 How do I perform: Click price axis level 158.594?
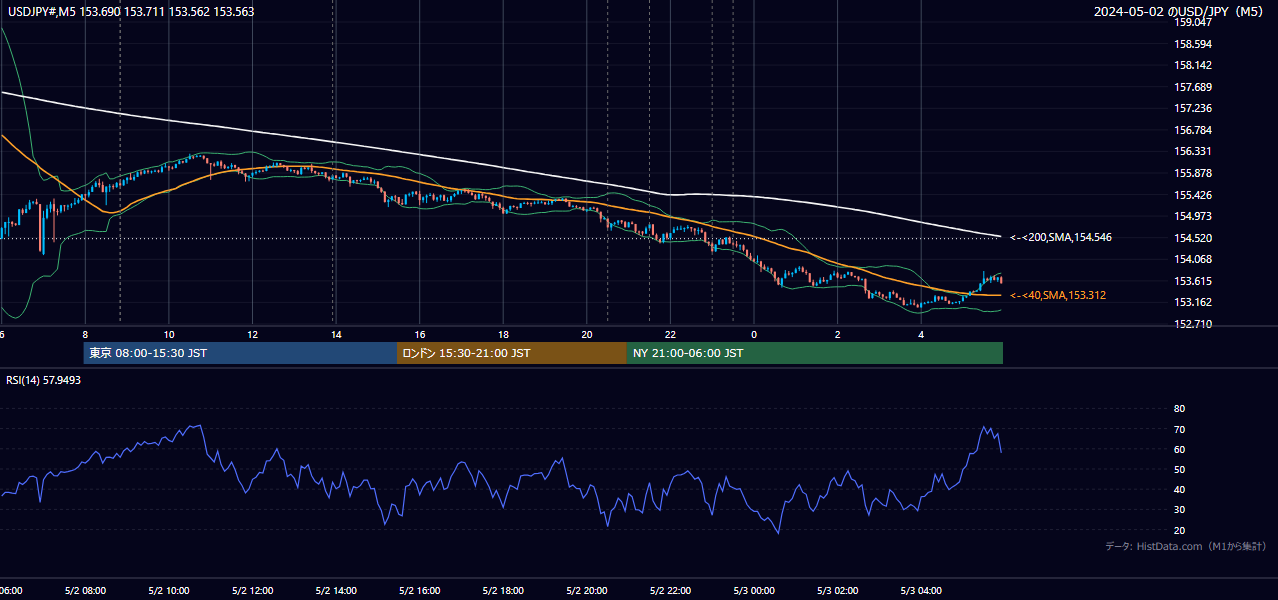tap(1194, 44)
